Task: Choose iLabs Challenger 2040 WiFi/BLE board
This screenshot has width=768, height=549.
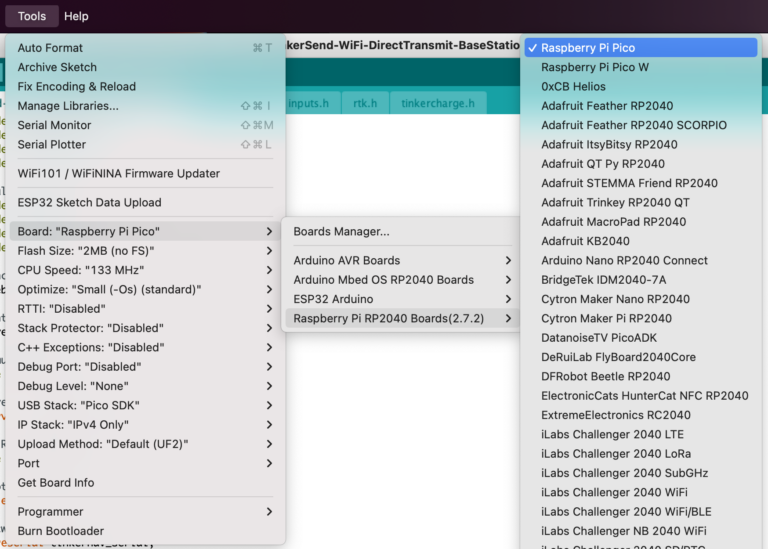Action: pyautogui.click(x=641, y=512)
